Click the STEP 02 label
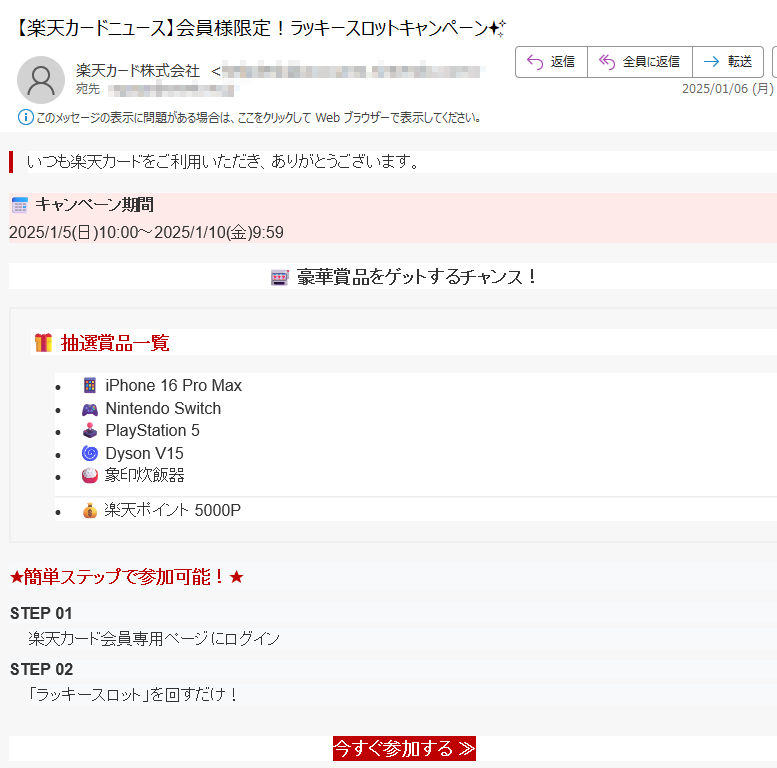 click(x=42, y=669)
